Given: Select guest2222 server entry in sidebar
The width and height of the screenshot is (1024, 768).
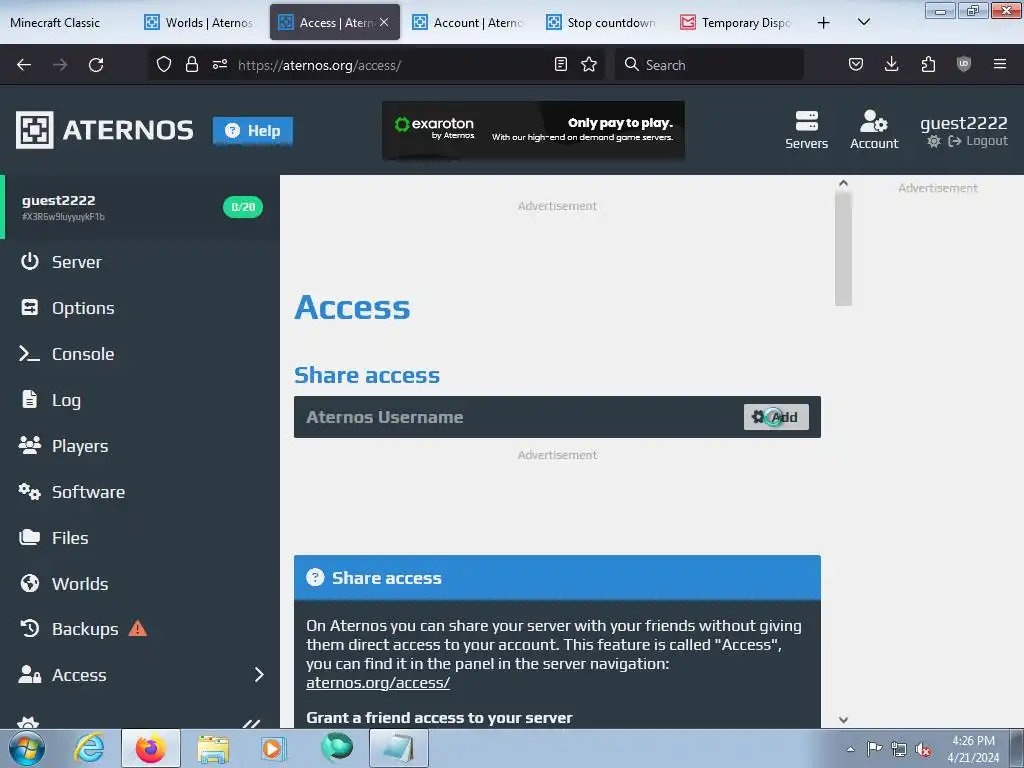Looking at the screenshot, I should tap(140, 207).
